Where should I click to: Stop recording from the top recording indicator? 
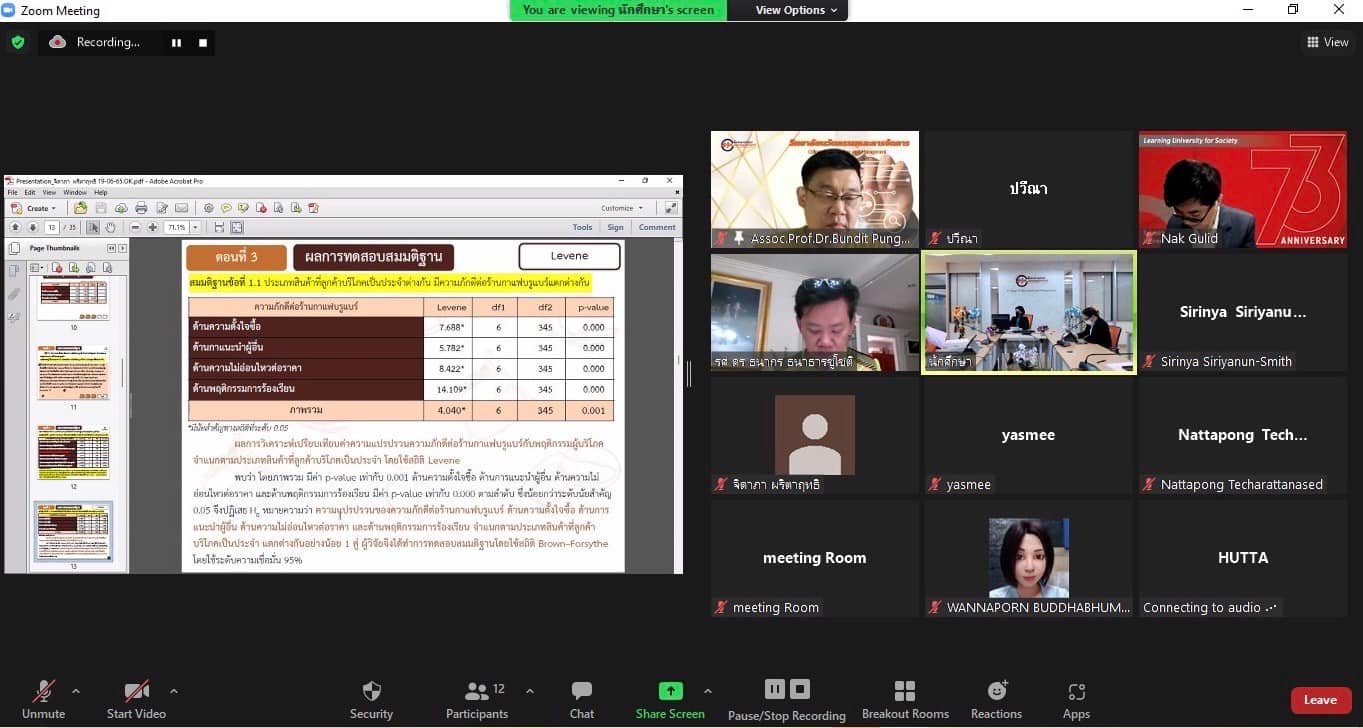[203, 43]
